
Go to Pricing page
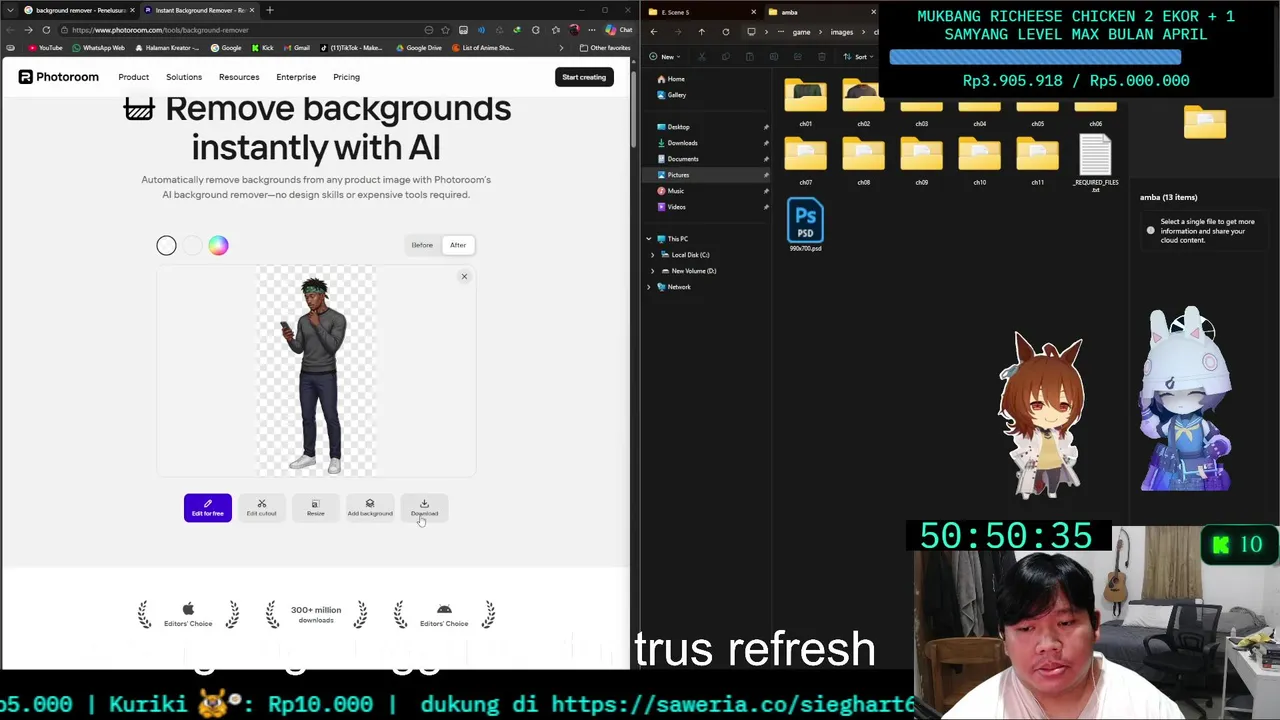pyautogui.click(x=346, y=77)
